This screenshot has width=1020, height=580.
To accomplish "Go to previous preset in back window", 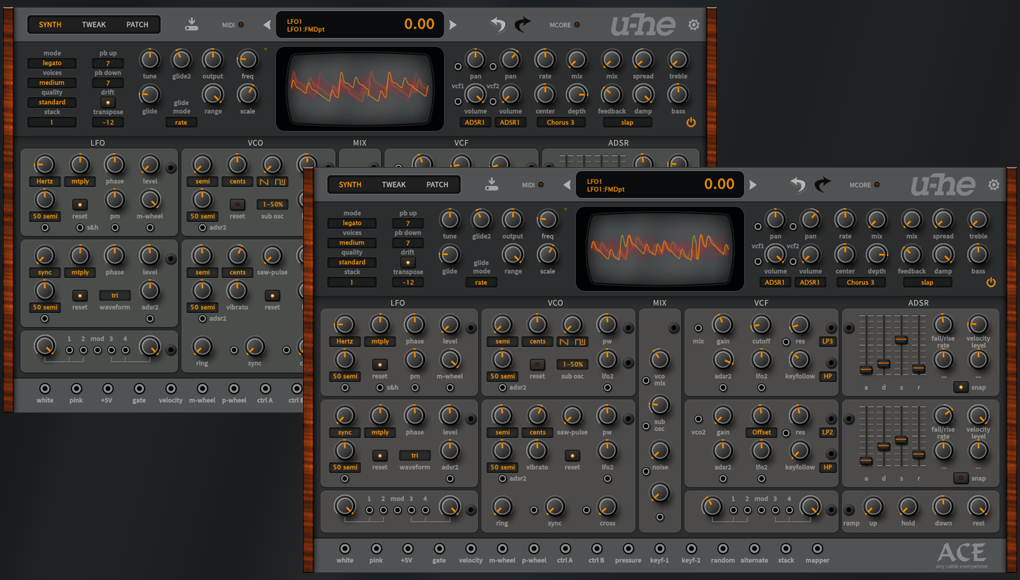I will (x=267, y=25).
